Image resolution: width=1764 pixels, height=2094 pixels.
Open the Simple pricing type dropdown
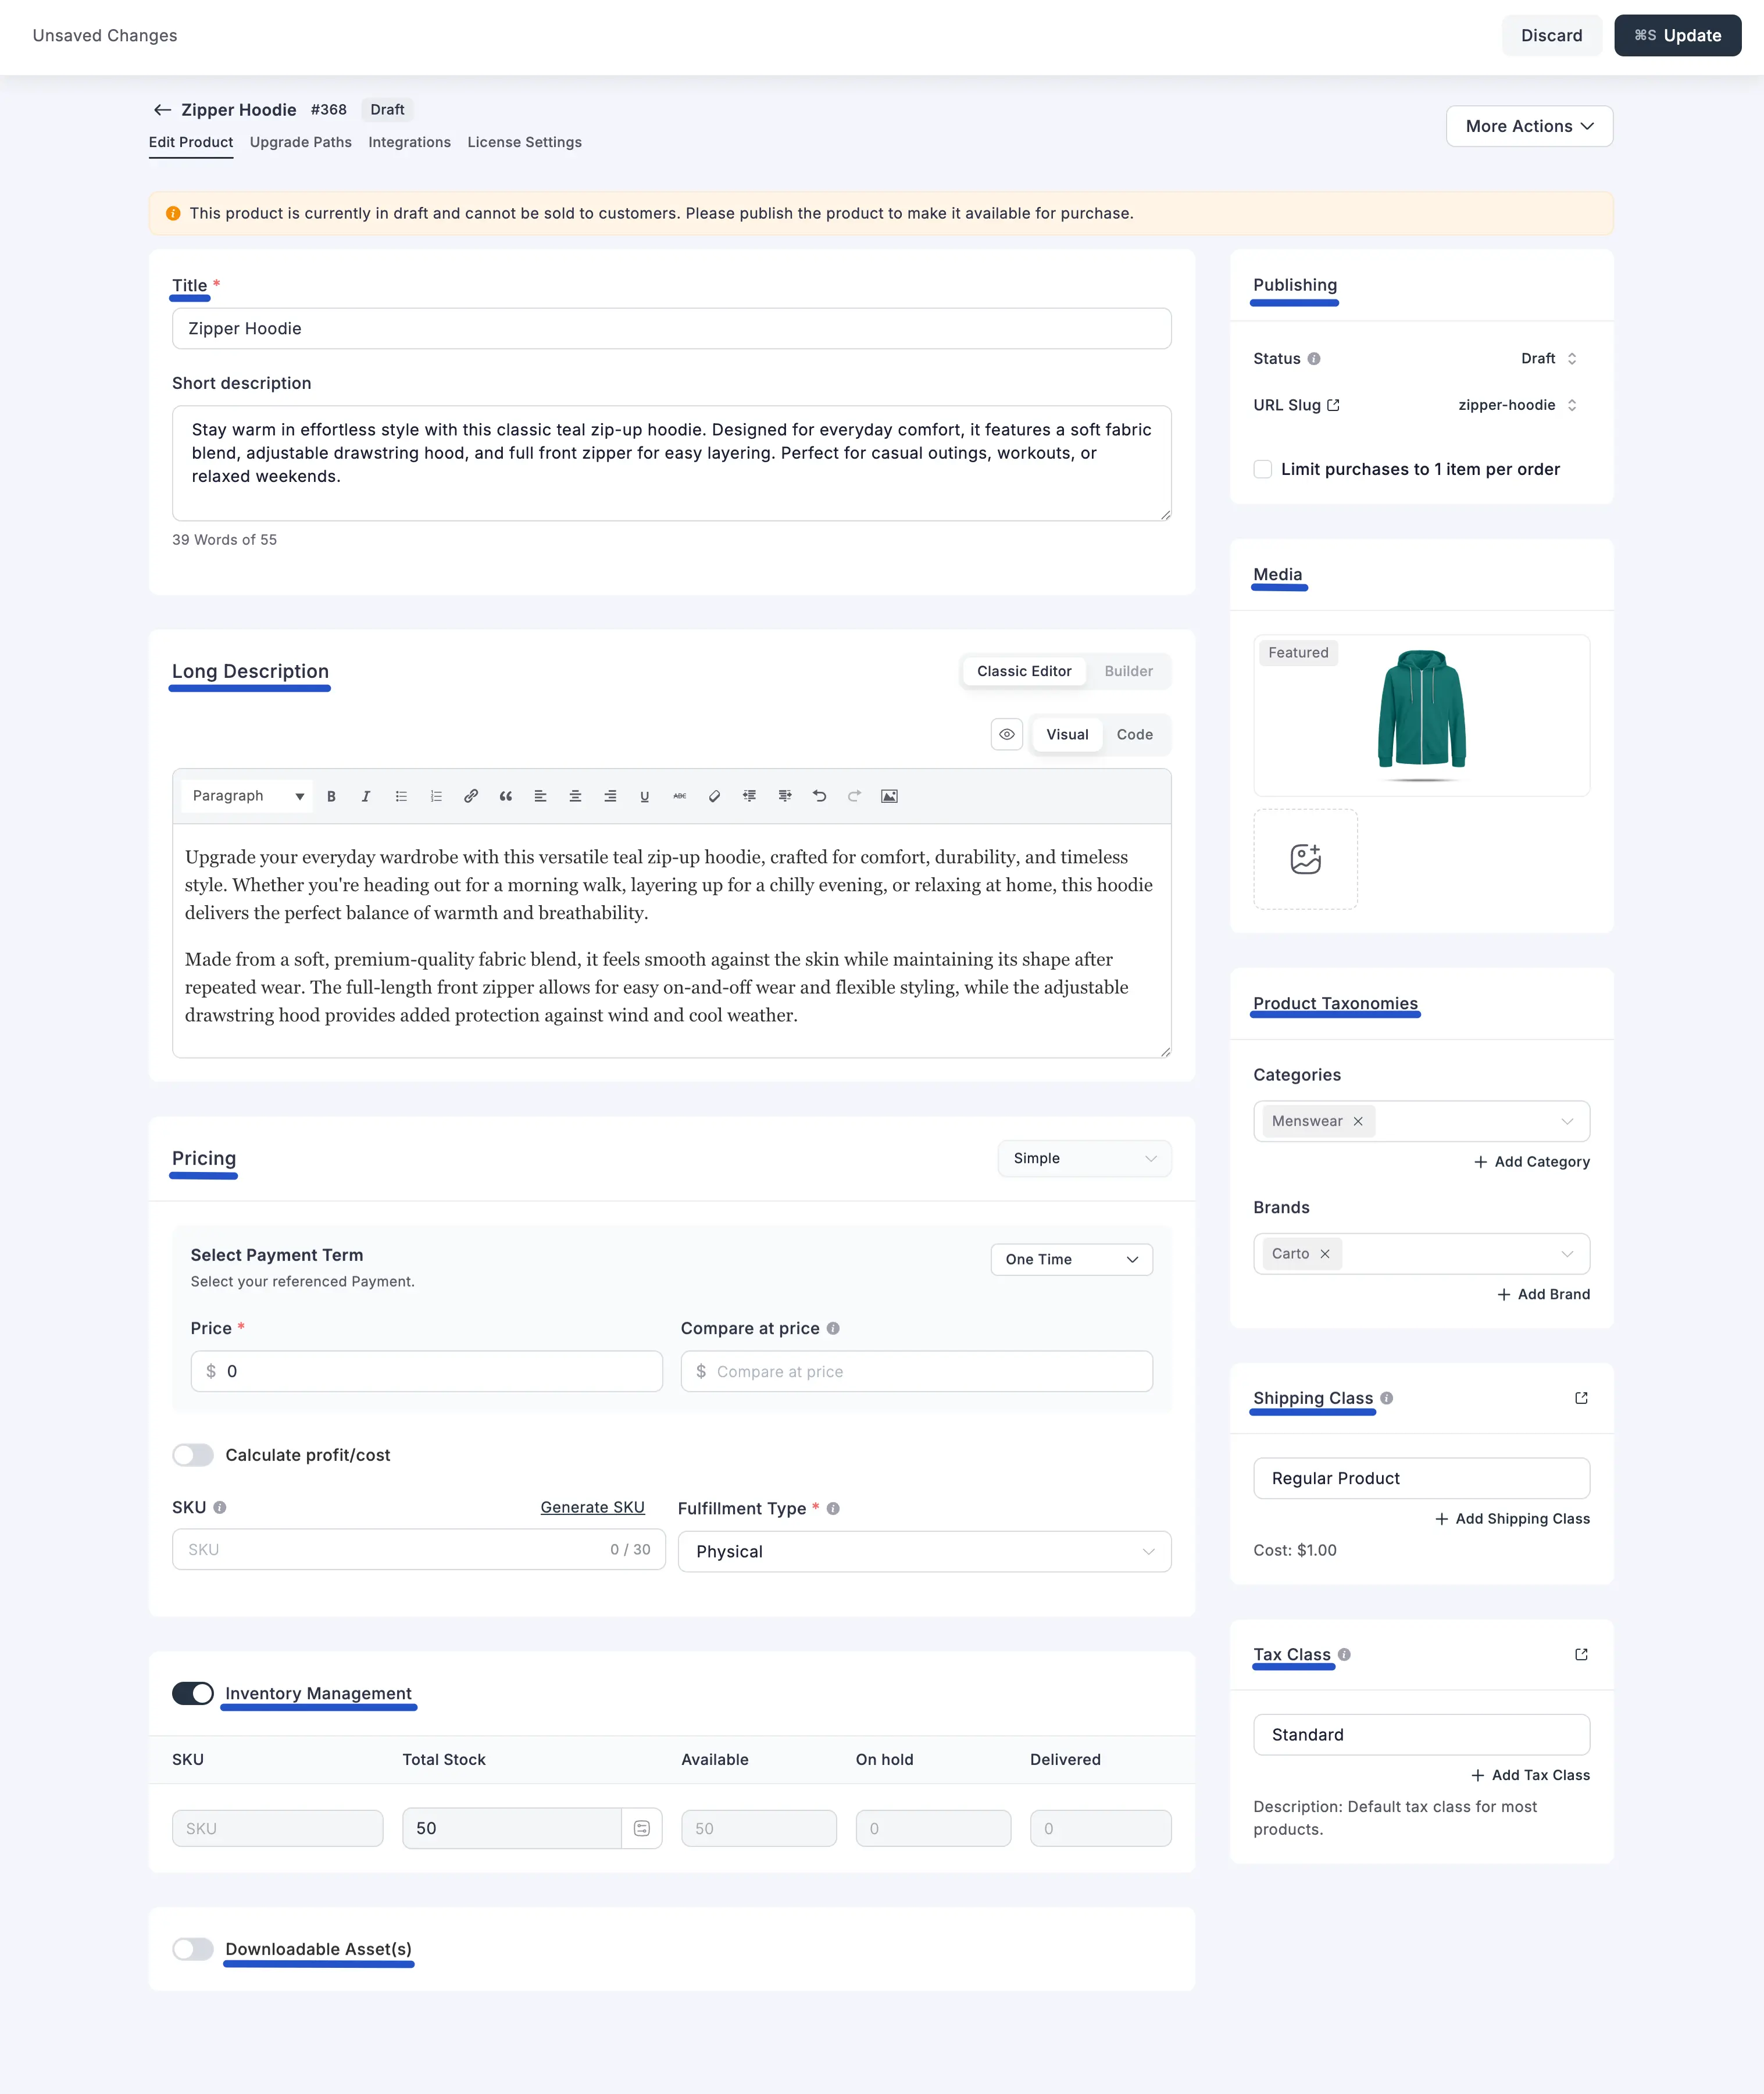point(1084,1158)
